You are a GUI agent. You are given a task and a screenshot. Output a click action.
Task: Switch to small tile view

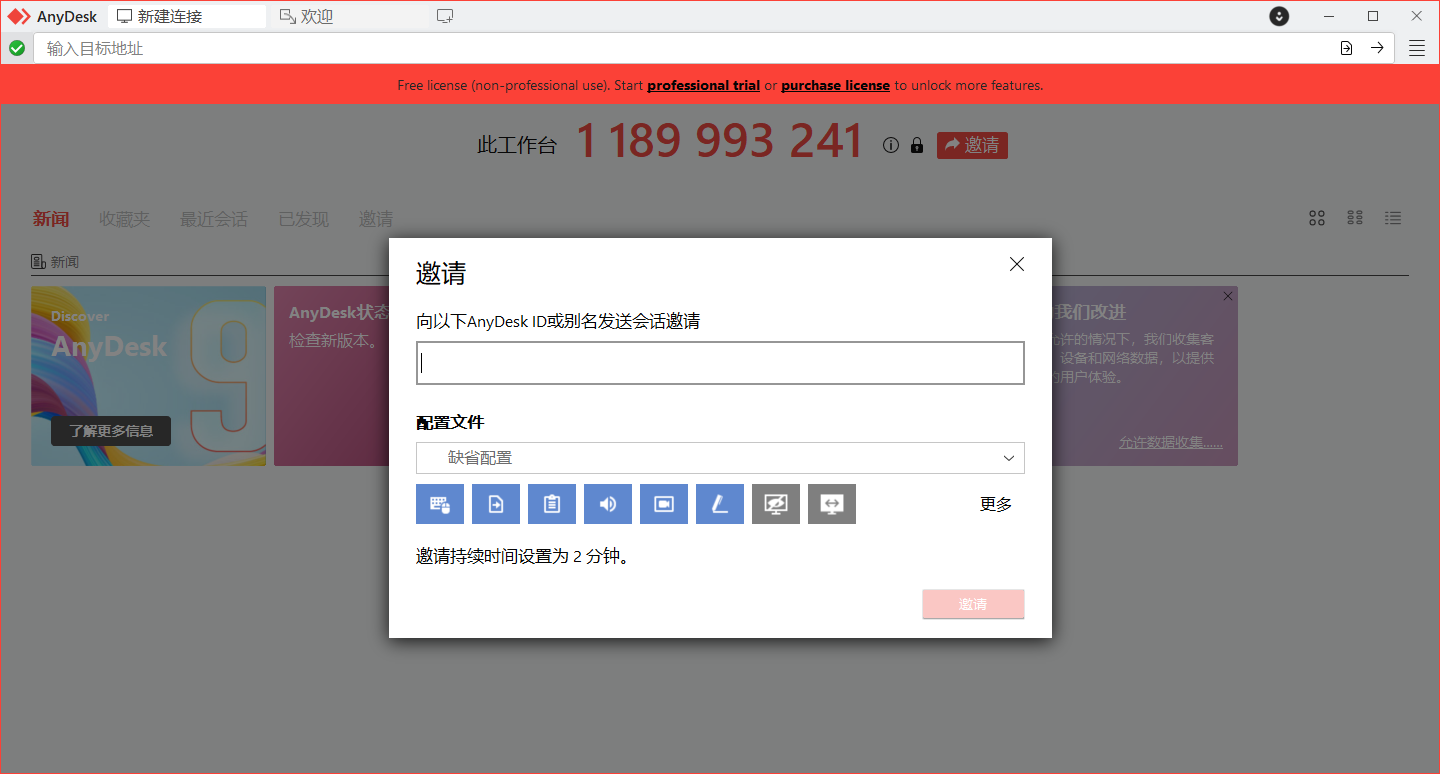(1355, 218)
